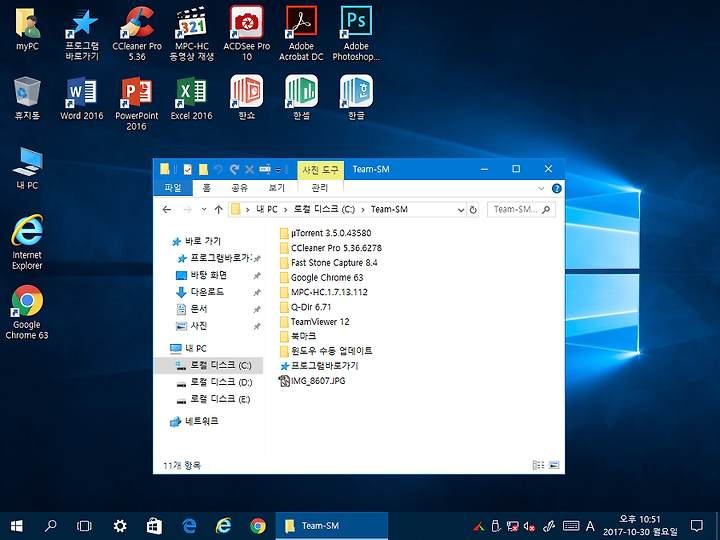Select the Q-Dir 6.71 folder
Screen dimensions: 720x540
[305, 307]
